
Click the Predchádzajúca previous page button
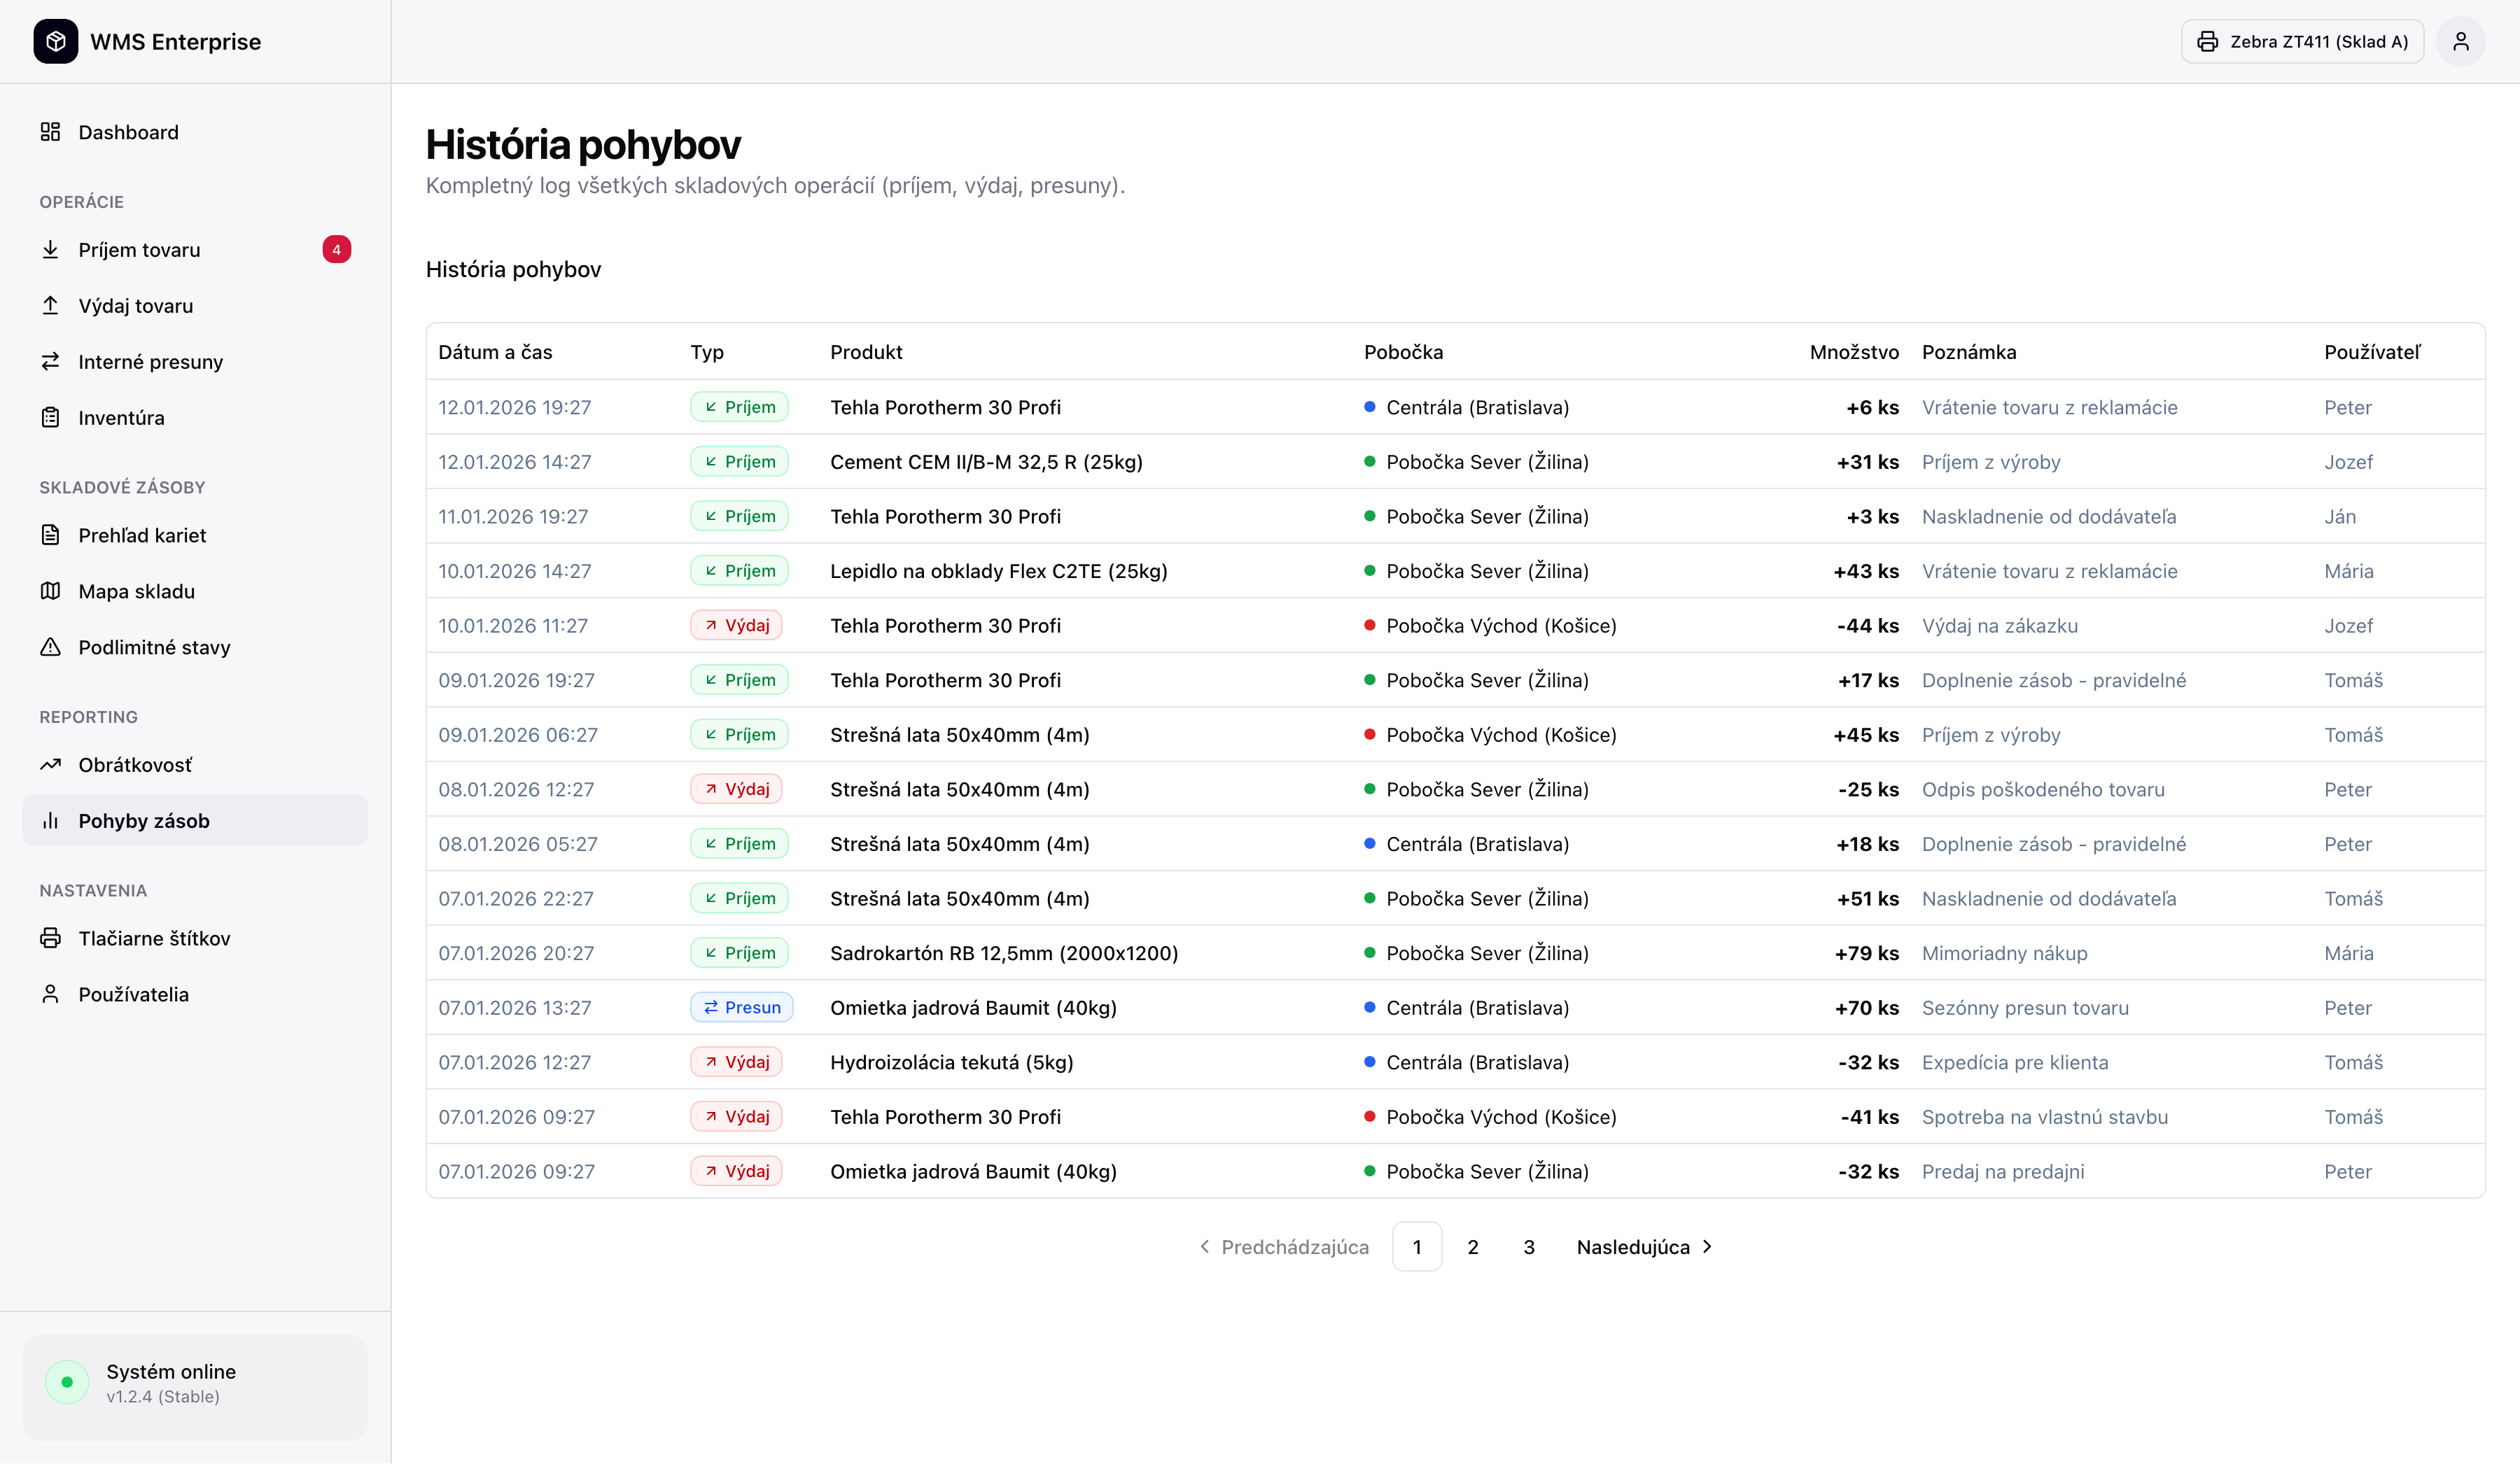click(x=1284, y=1247)
